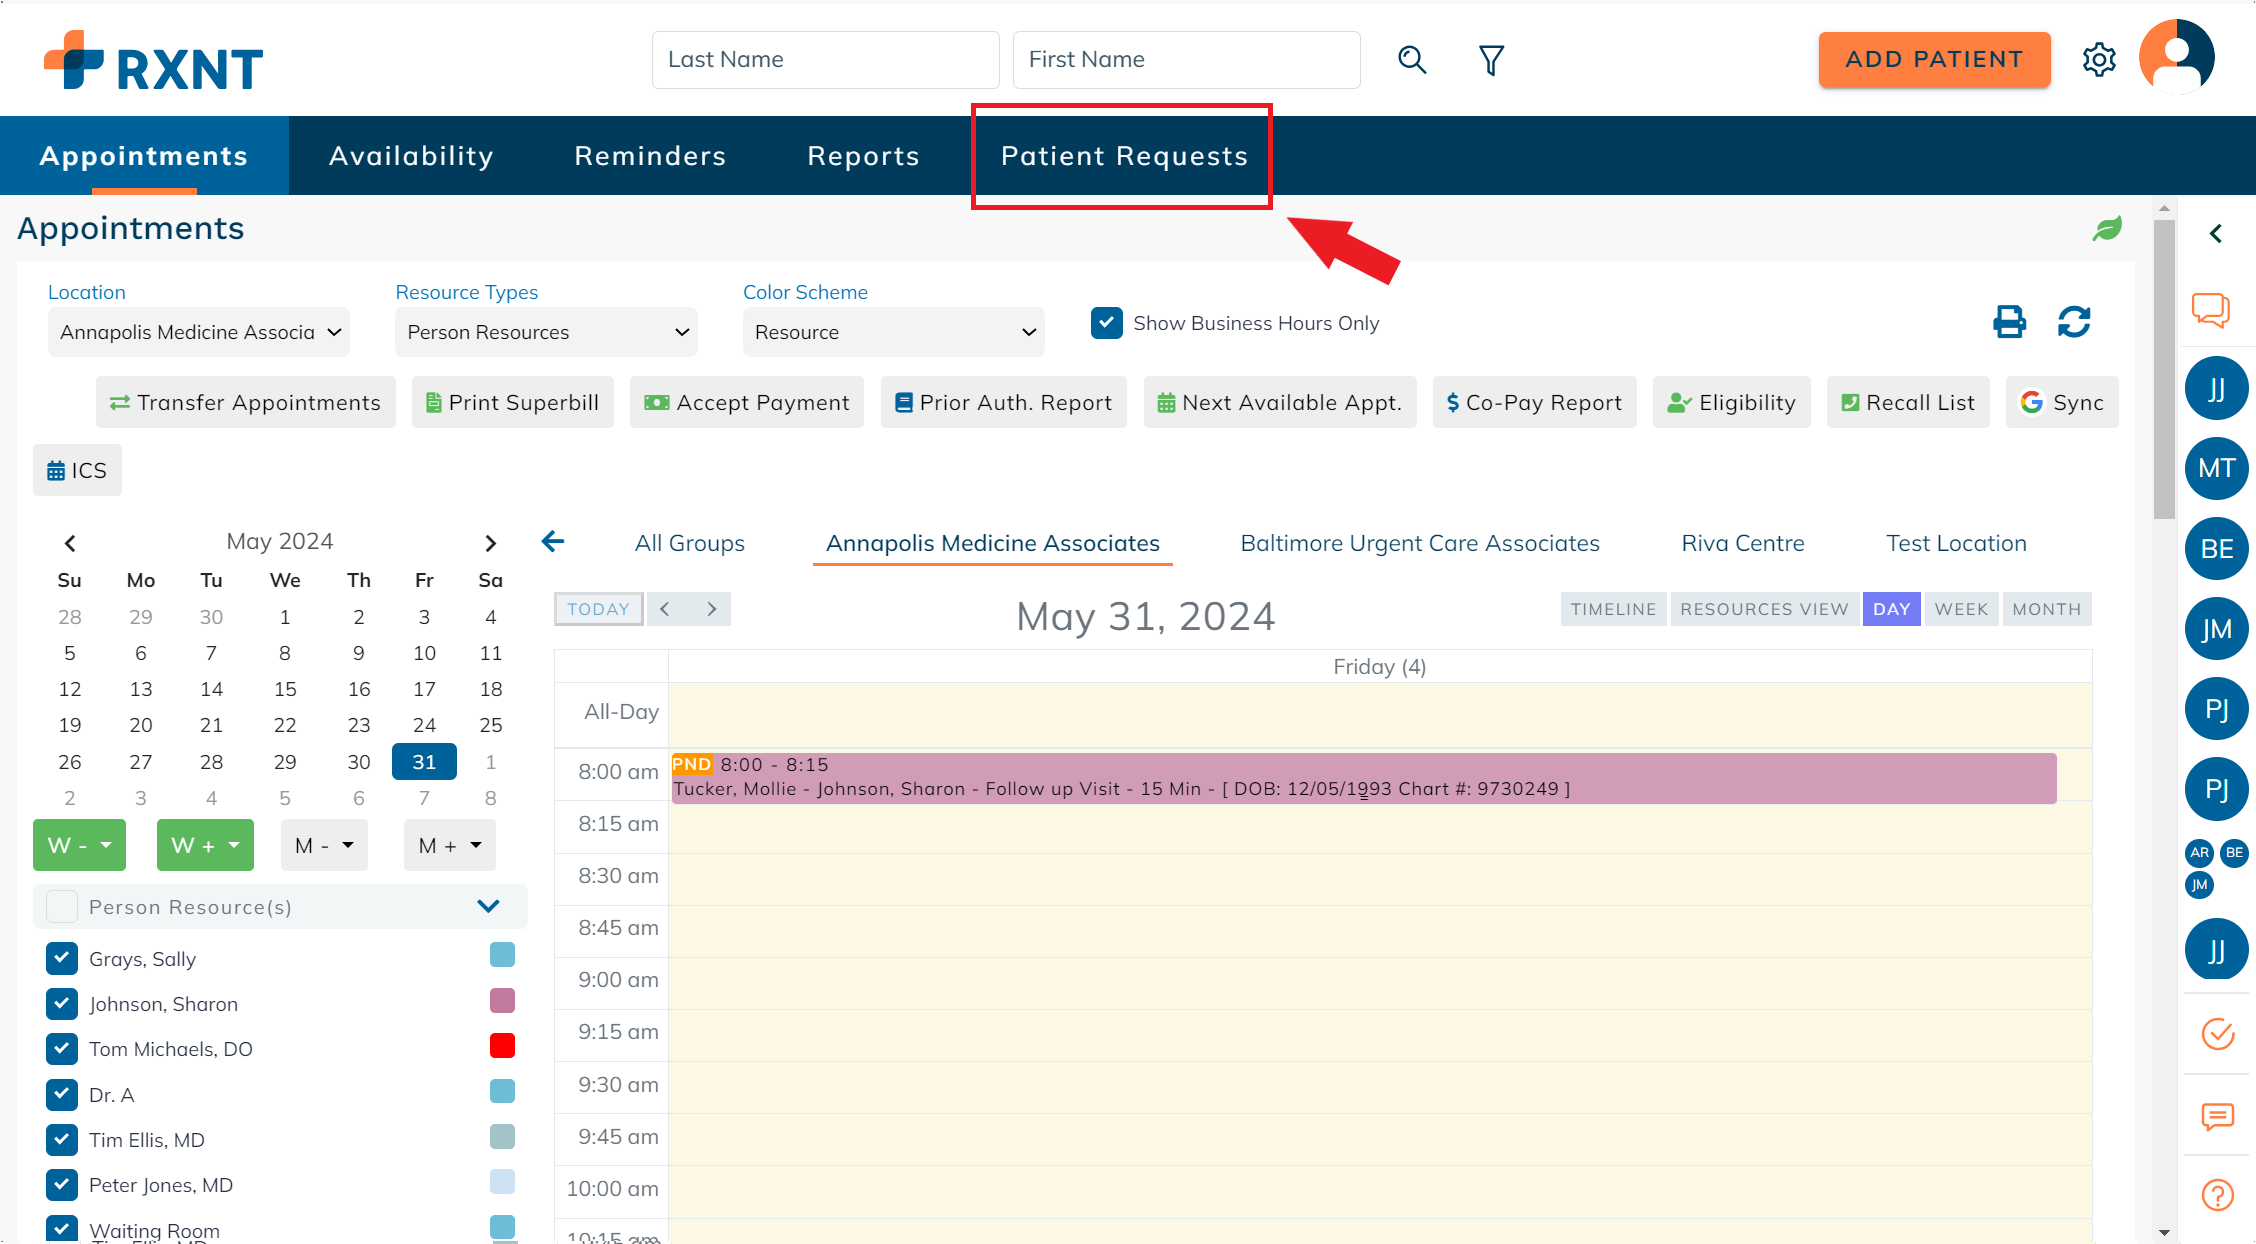Uncheck Peter Jones, MD resource
2256x1244 pixels.
tap(62, 1184)
